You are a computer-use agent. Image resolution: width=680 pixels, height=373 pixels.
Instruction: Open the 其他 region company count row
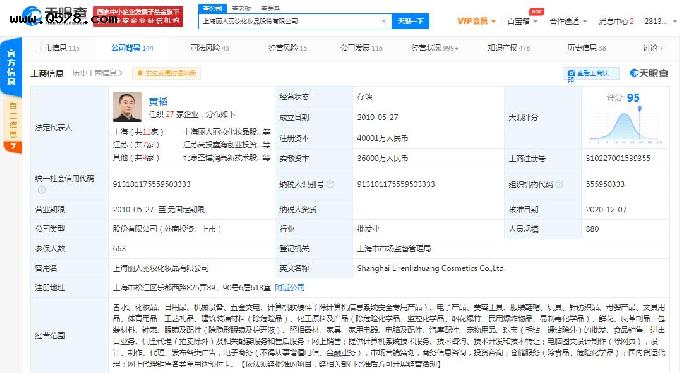[x=136, y=158]
